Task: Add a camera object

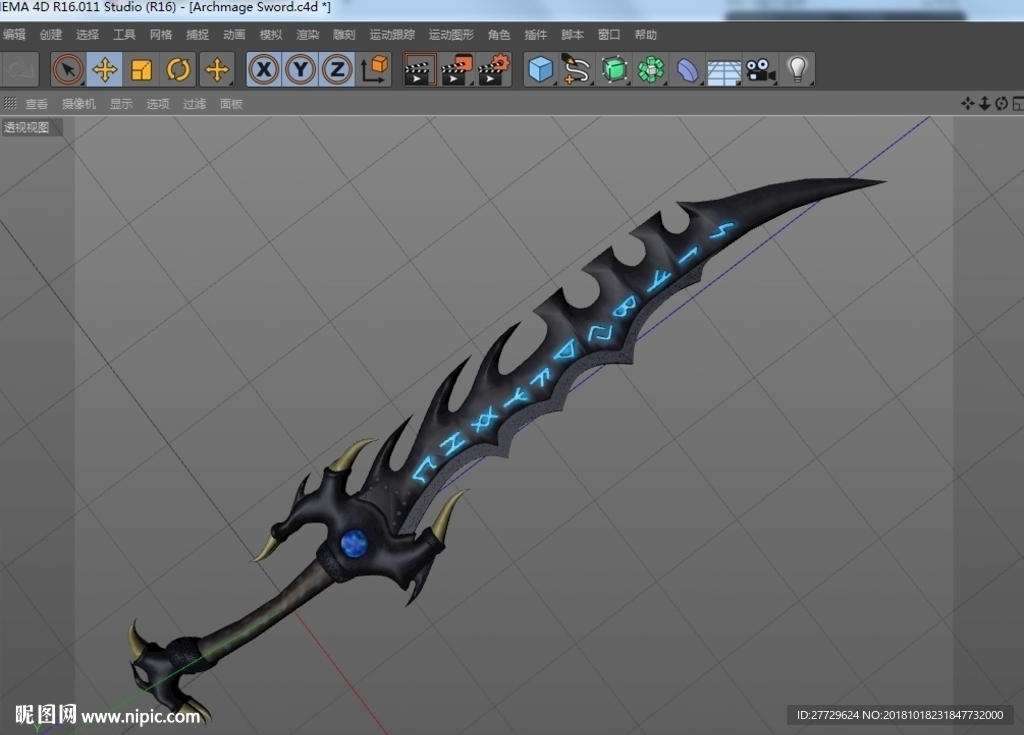Action: click(x=760, y=69)
